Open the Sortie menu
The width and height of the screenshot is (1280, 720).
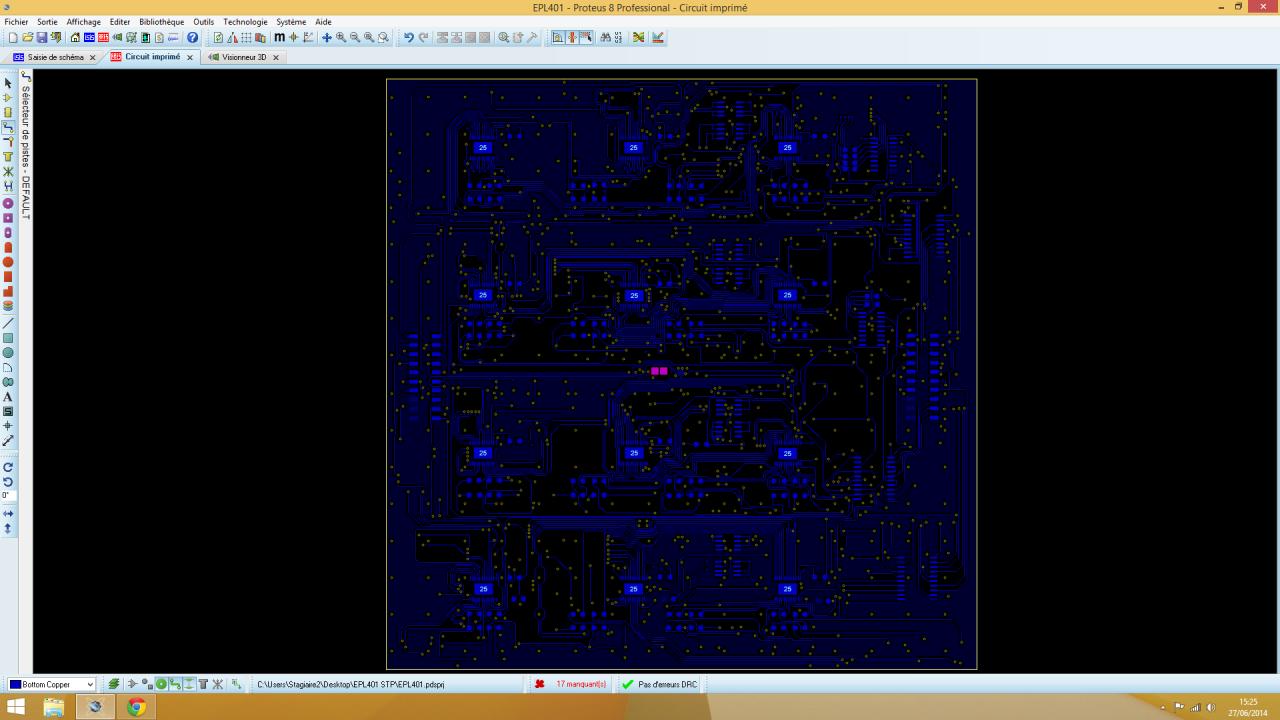click(47, 22)
